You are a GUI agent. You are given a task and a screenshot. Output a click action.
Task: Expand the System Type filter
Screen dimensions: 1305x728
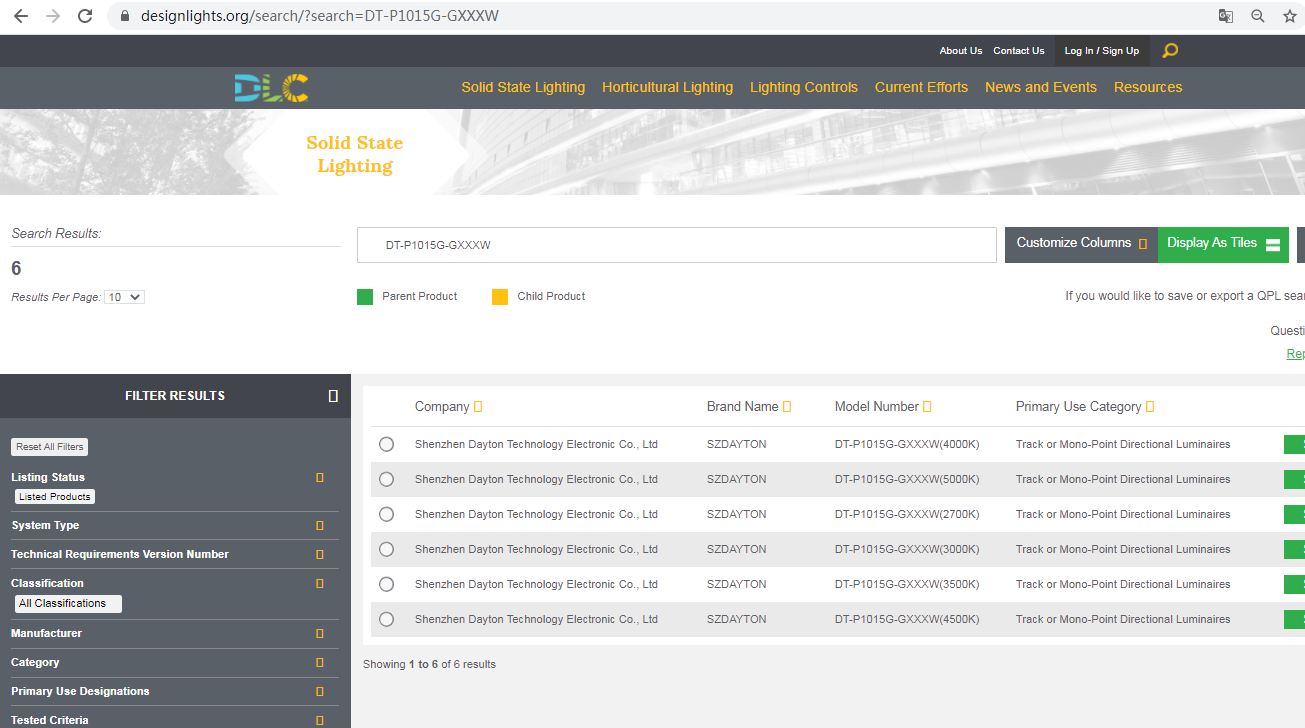(x=320, y=526)
